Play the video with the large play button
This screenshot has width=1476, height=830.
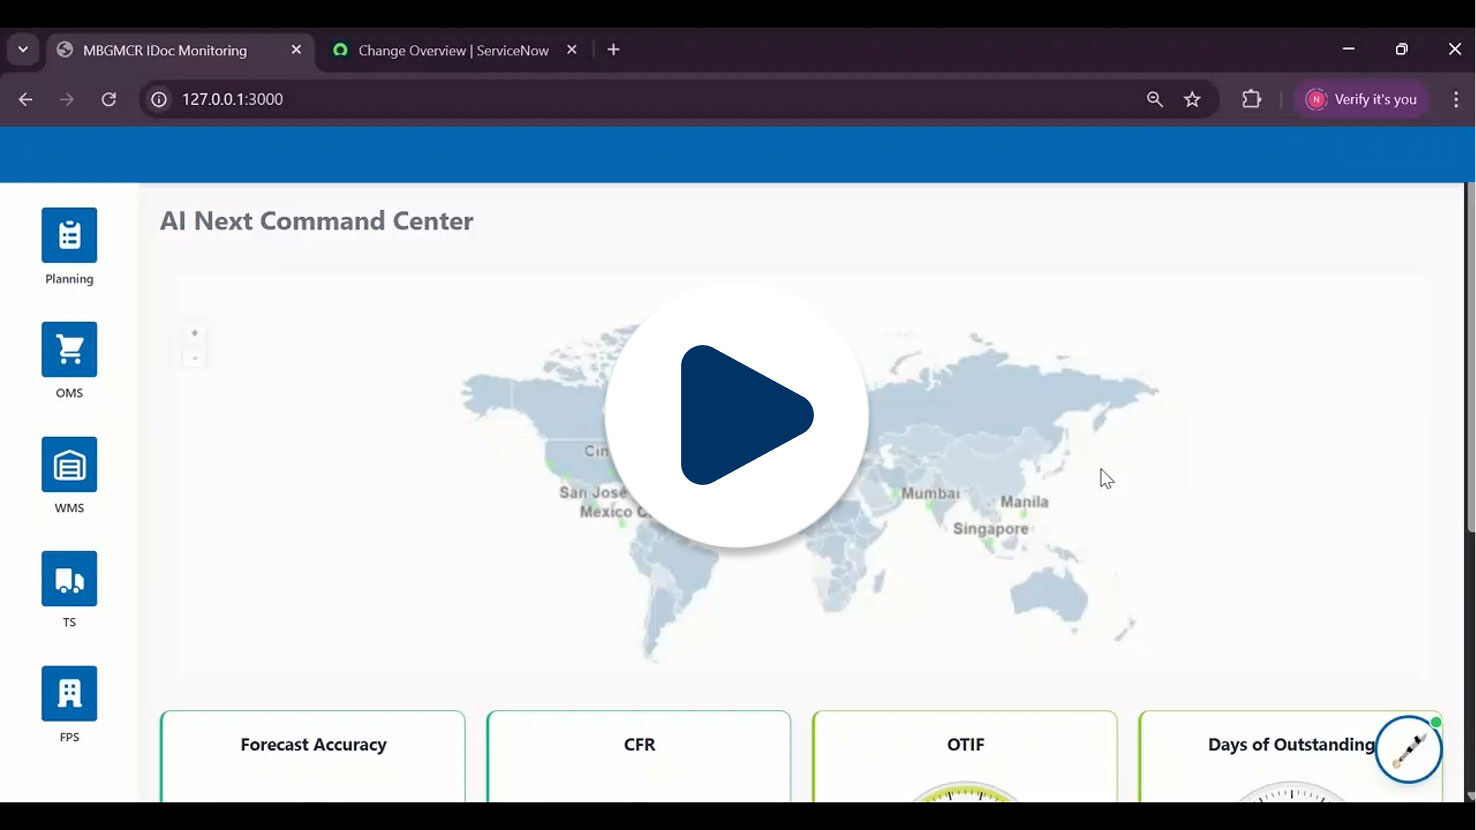(x=737, y=415)
